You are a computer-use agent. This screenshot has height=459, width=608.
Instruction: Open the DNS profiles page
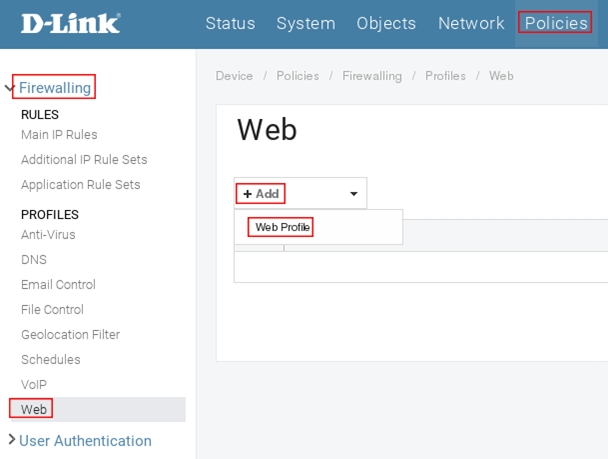[33, 260]
